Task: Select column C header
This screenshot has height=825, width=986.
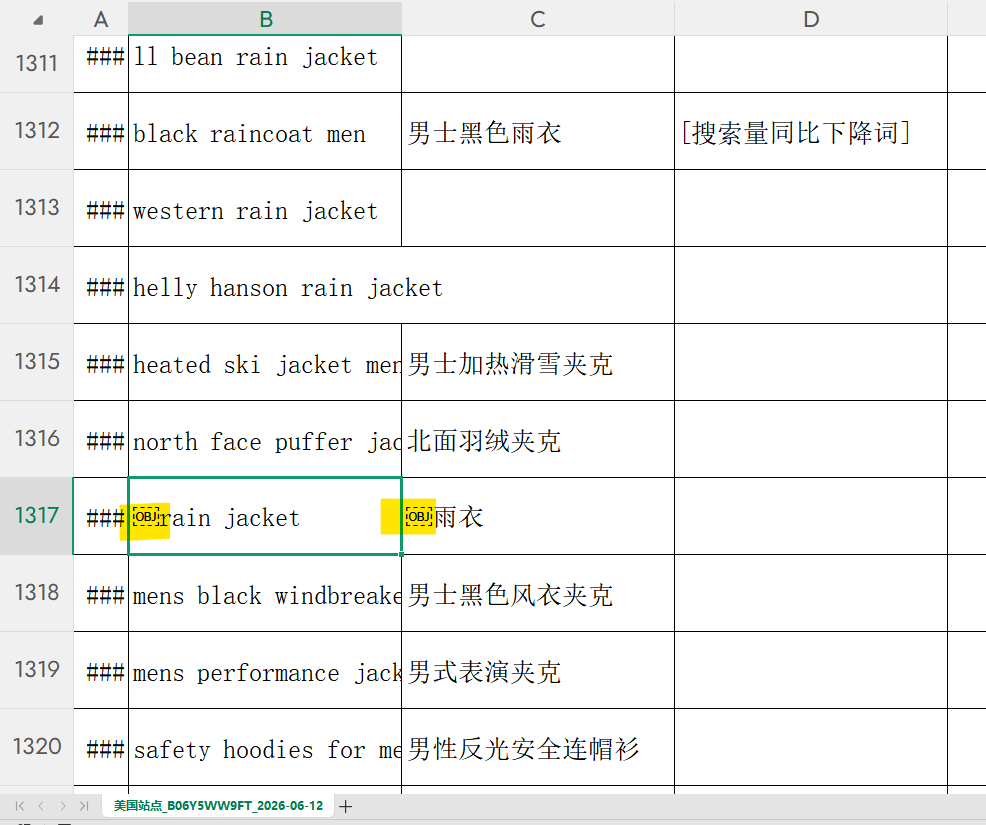Action: click(538, 19)
